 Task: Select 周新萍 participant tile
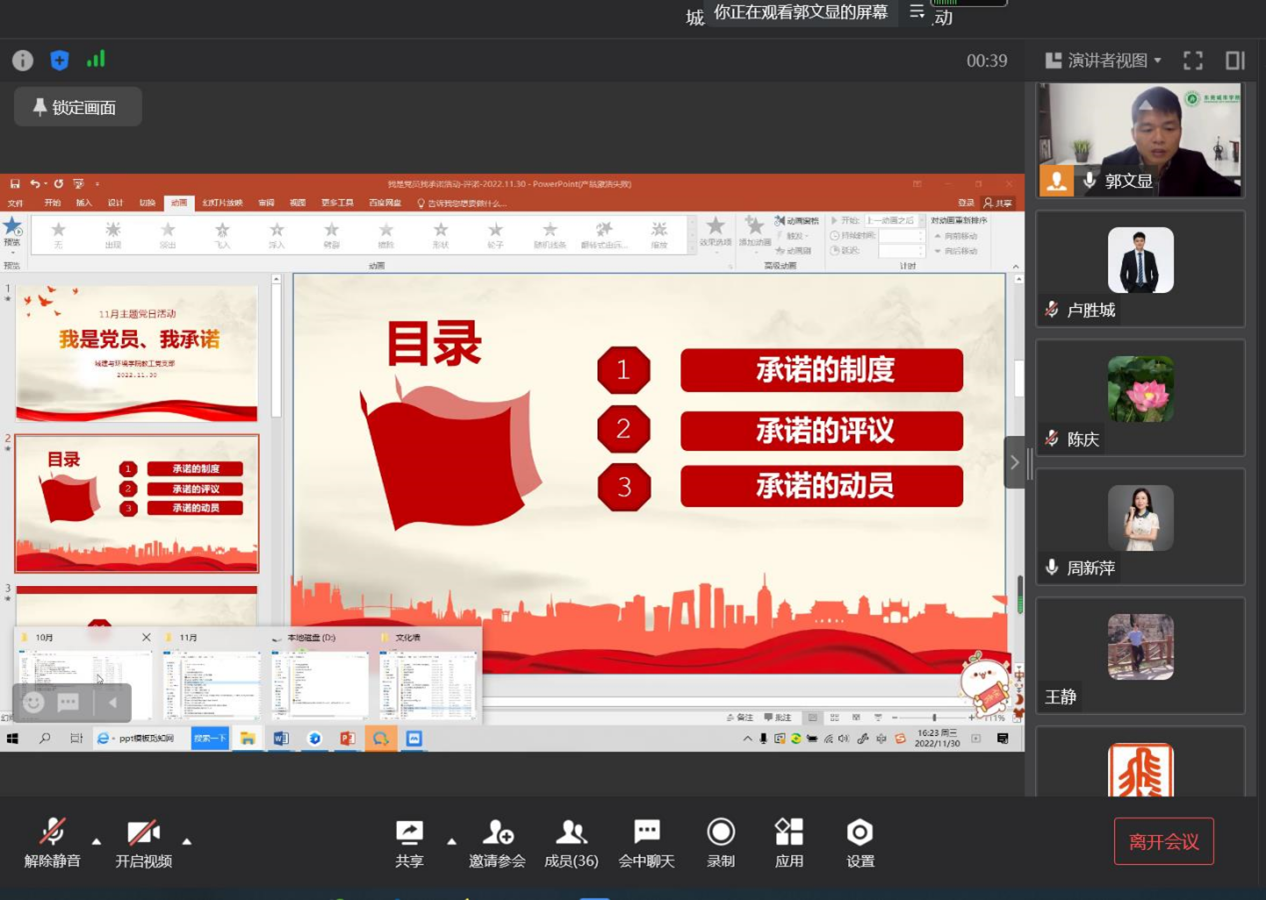tap(1140, 526)
